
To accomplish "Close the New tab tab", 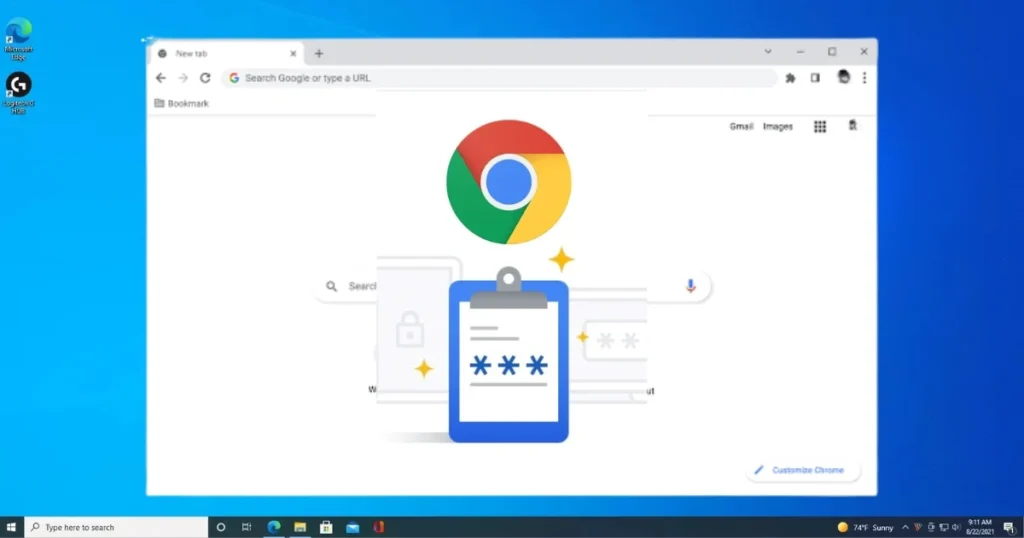I will click(293, 54).
